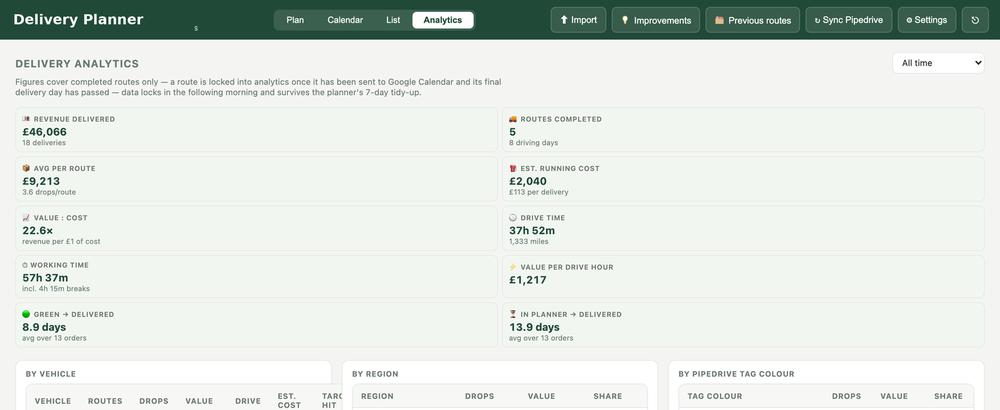Open Settings

pos(927,20)
